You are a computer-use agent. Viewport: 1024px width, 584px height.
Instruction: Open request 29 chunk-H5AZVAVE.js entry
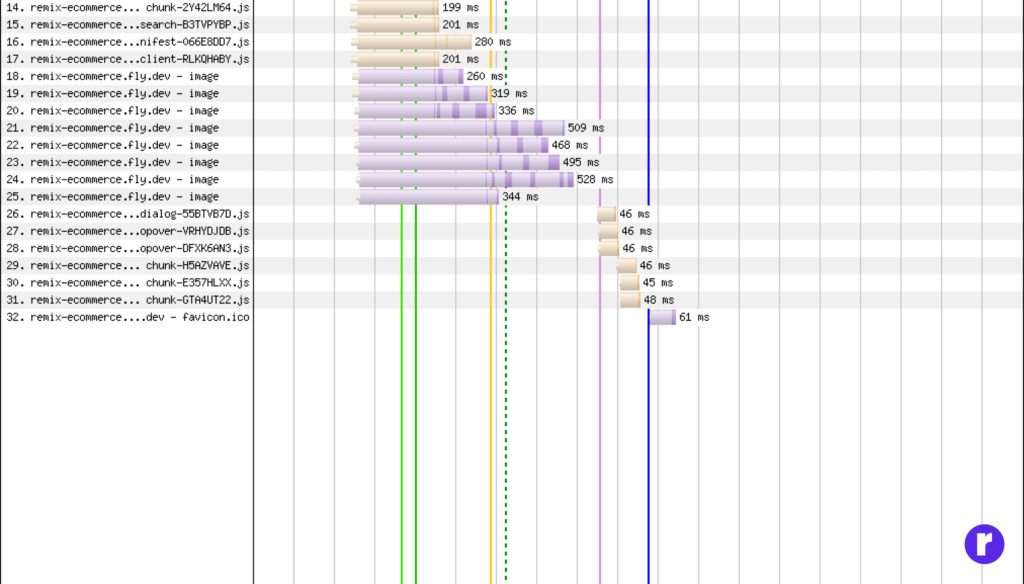127,266
